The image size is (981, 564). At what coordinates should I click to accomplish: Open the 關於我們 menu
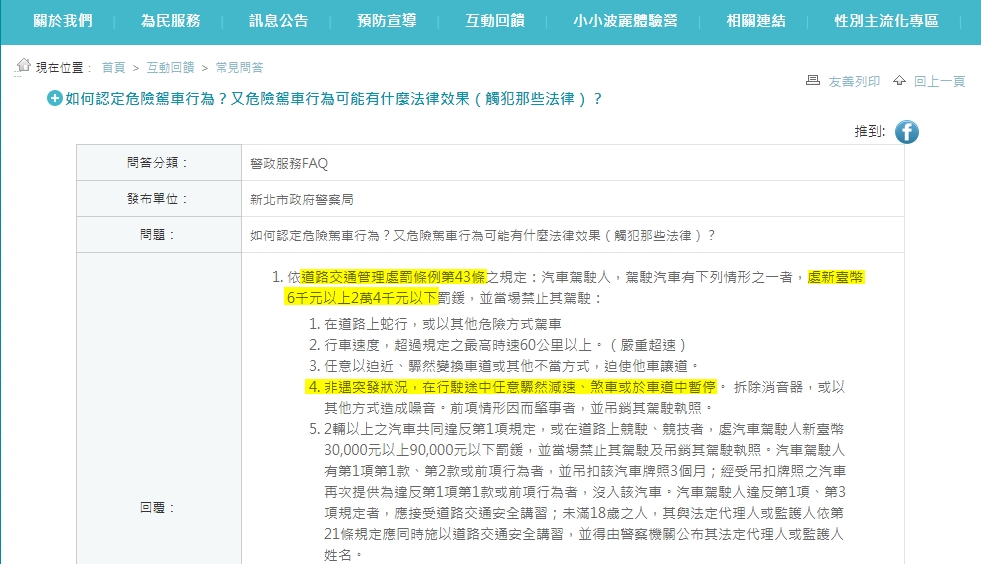[x=63, y=21]
